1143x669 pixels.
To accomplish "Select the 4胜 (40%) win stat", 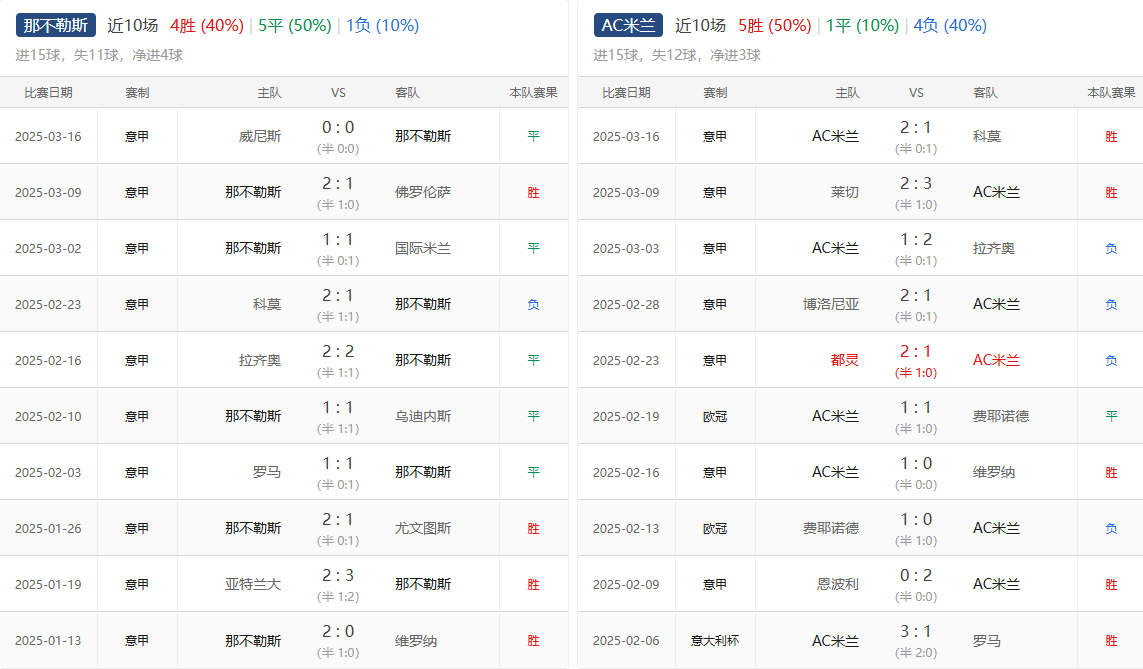I will [x=207, y=26].
